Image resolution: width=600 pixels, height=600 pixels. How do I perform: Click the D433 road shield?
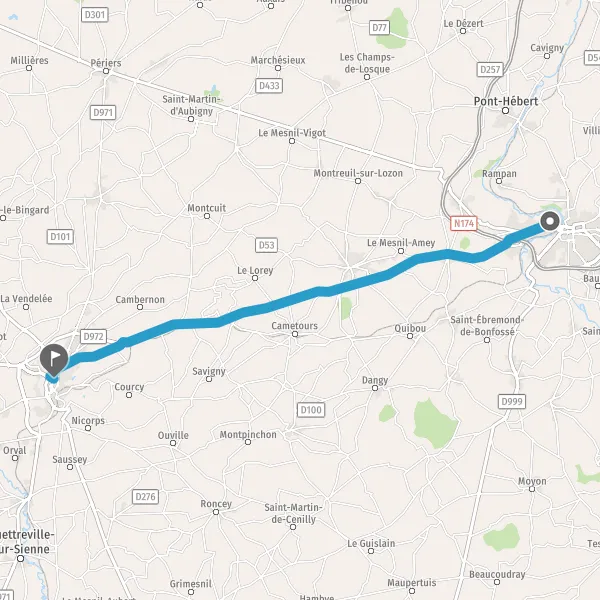click(x=269, y=86)
